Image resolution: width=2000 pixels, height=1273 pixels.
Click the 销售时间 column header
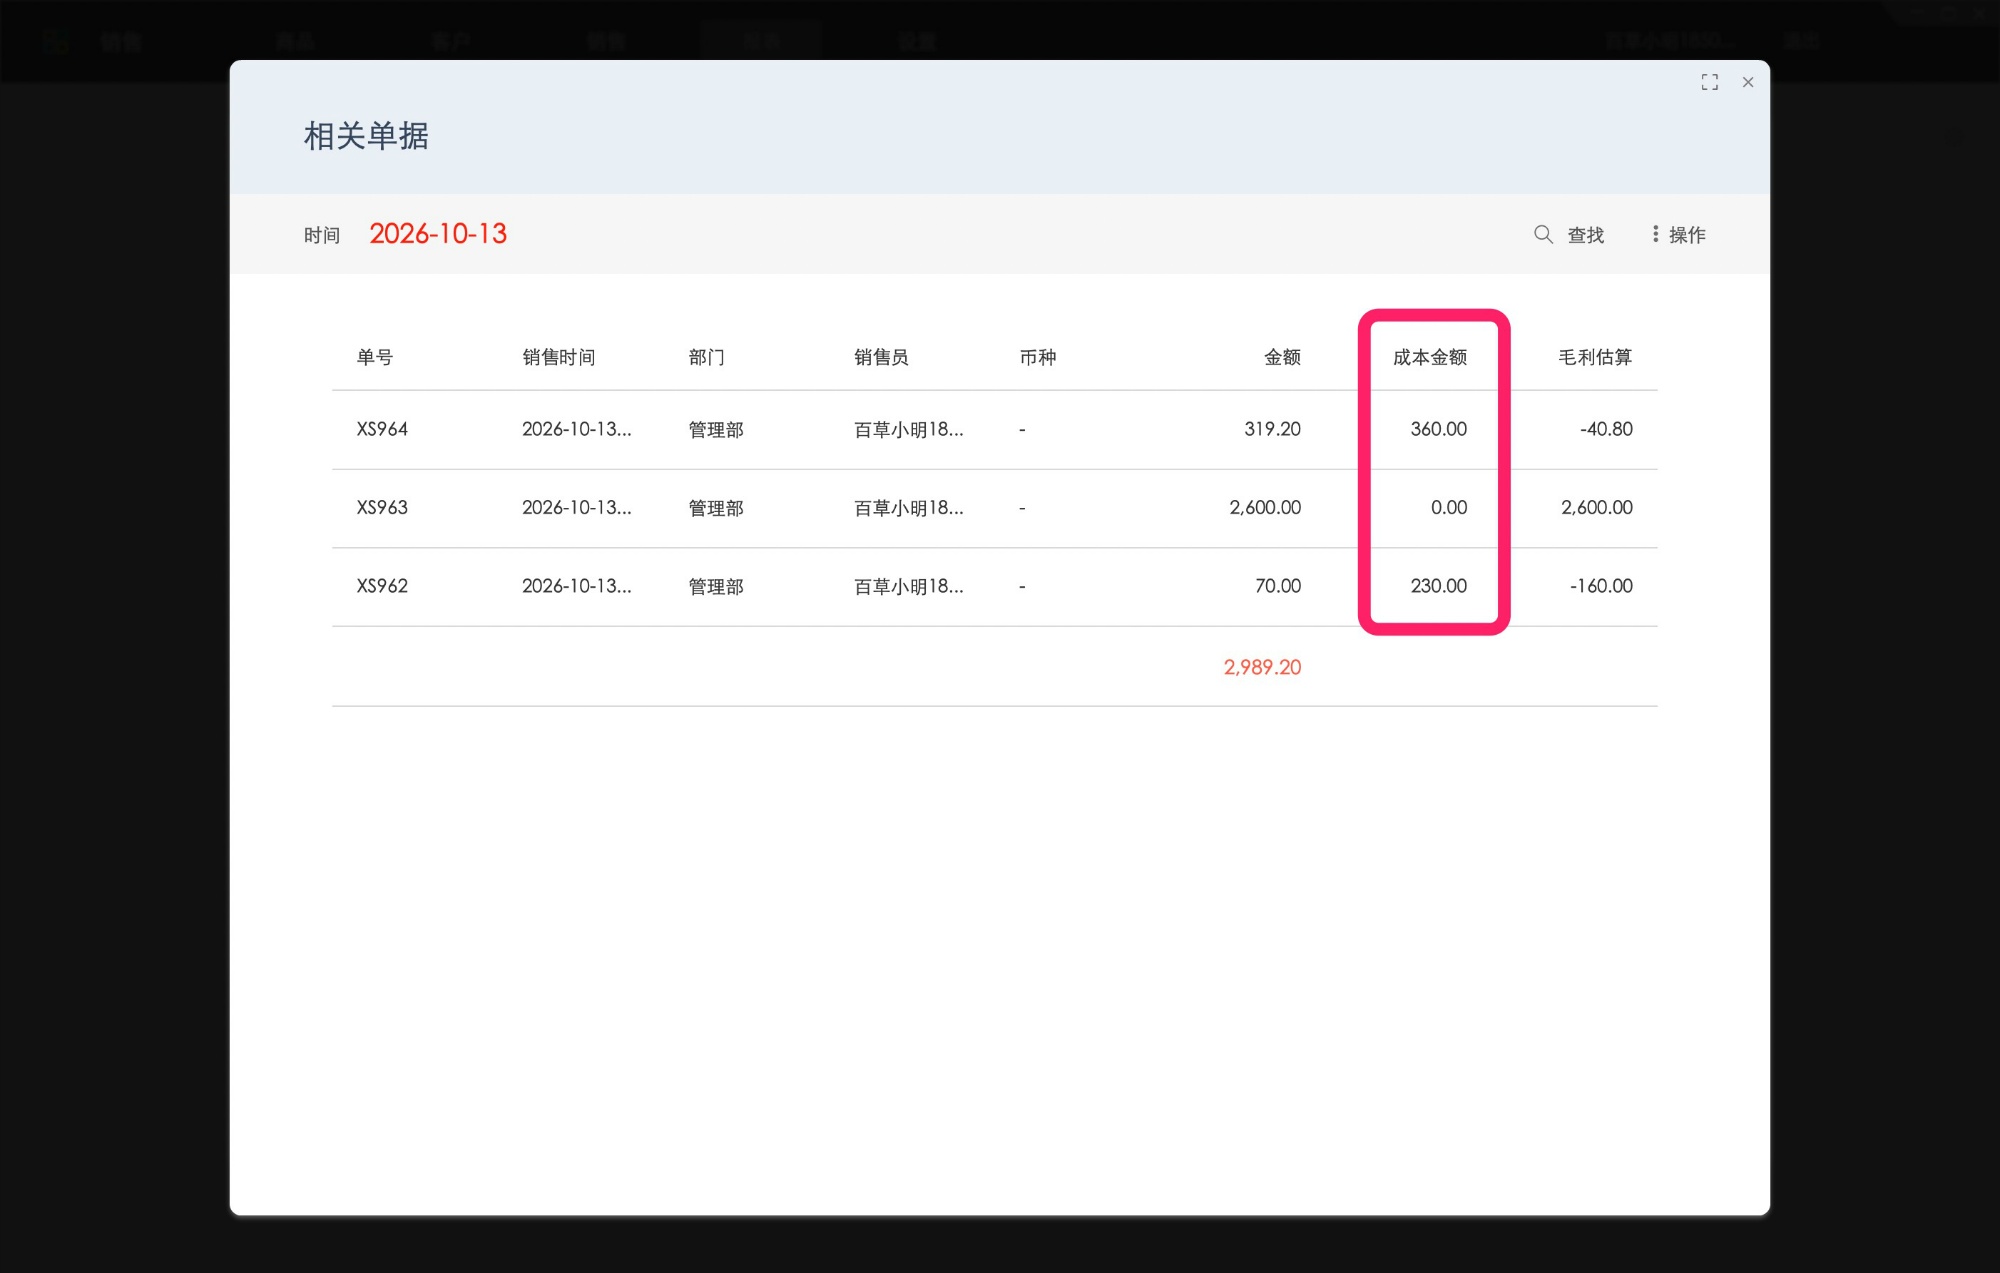click(559, 357)
